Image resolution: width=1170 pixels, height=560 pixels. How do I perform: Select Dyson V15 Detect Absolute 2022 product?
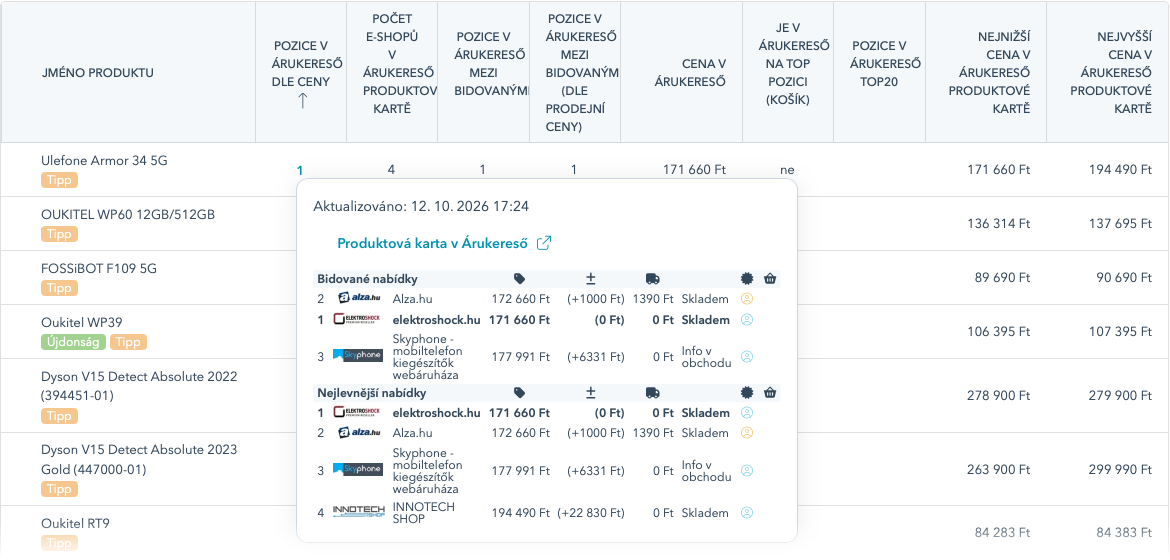click(x=139, y=386)
